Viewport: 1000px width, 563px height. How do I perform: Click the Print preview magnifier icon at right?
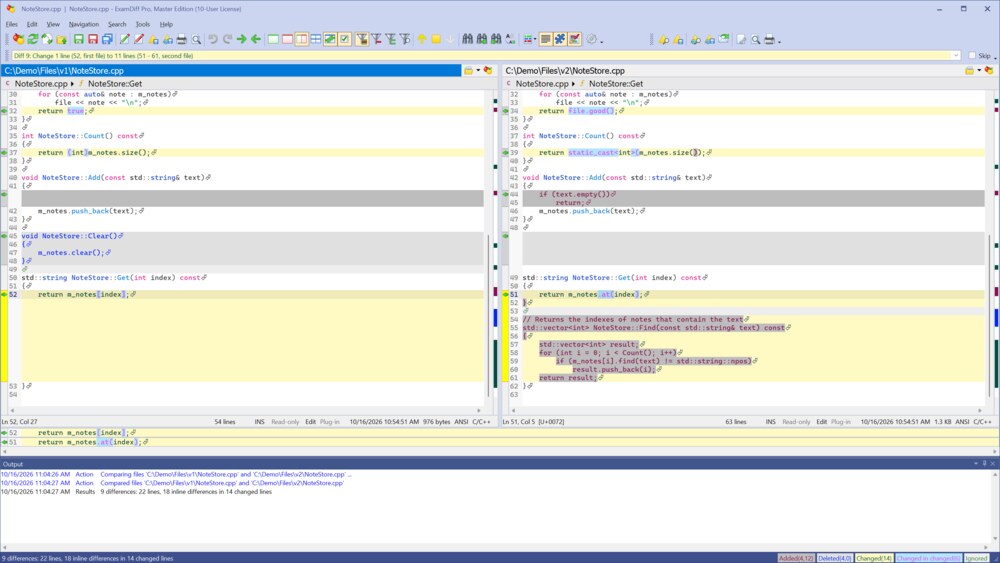click(x=756, y=40)
